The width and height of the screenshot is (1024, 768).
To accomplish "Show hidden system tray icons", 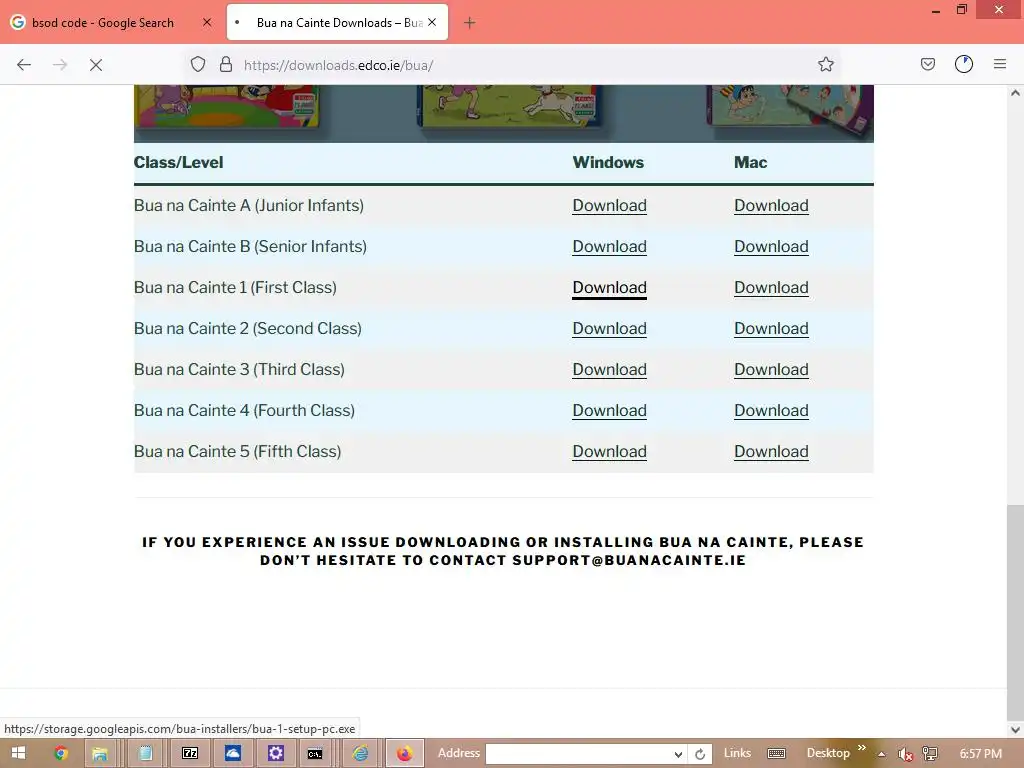I will [882, 754].
